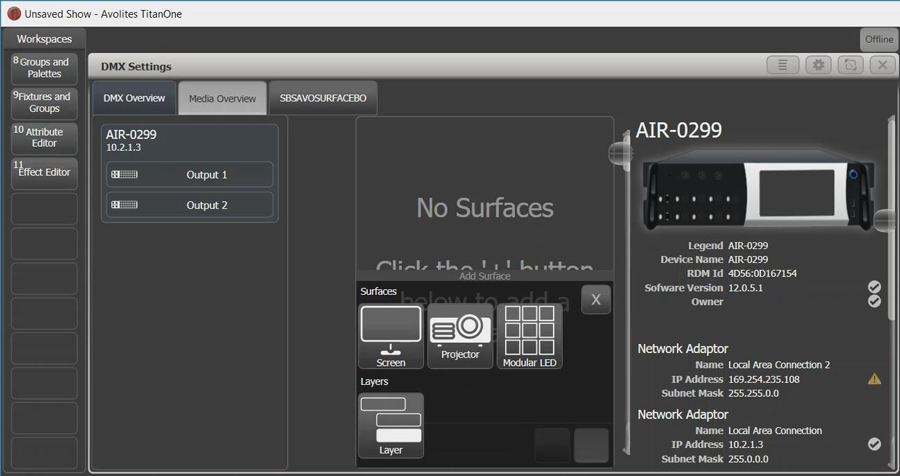
Task: Open Fixtures and Groups workspace
Action: tap(44, 103)
